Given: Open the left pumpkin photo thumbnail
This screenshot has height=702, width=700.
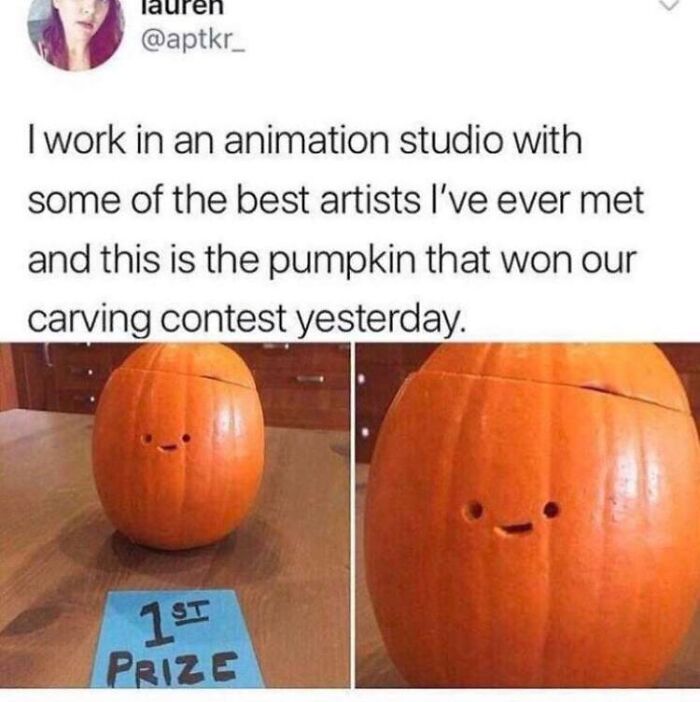Looking at the screenshot, I should tap(175, 515).
